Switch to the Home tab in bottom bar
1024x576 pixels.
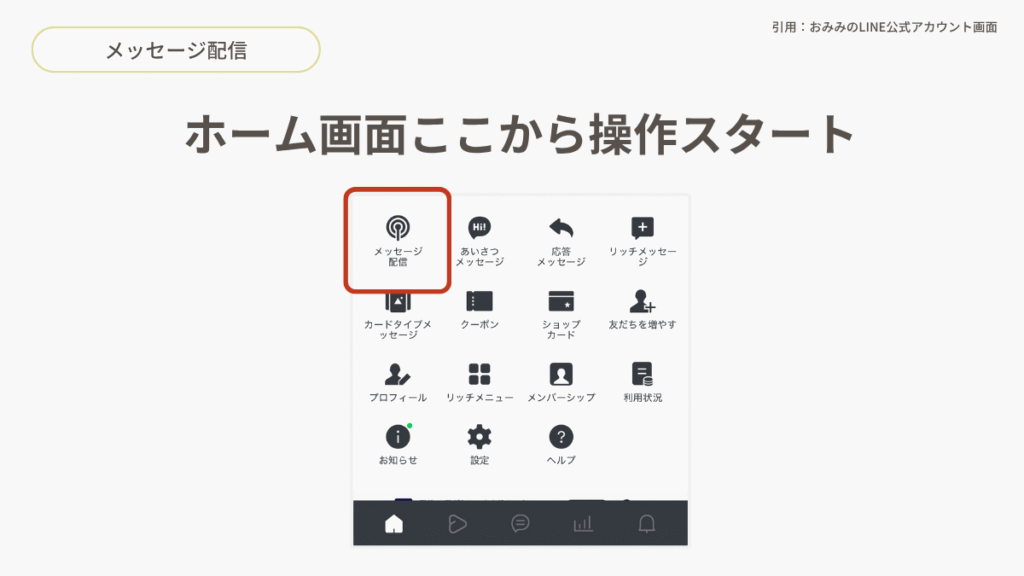(x=394, y=523)
